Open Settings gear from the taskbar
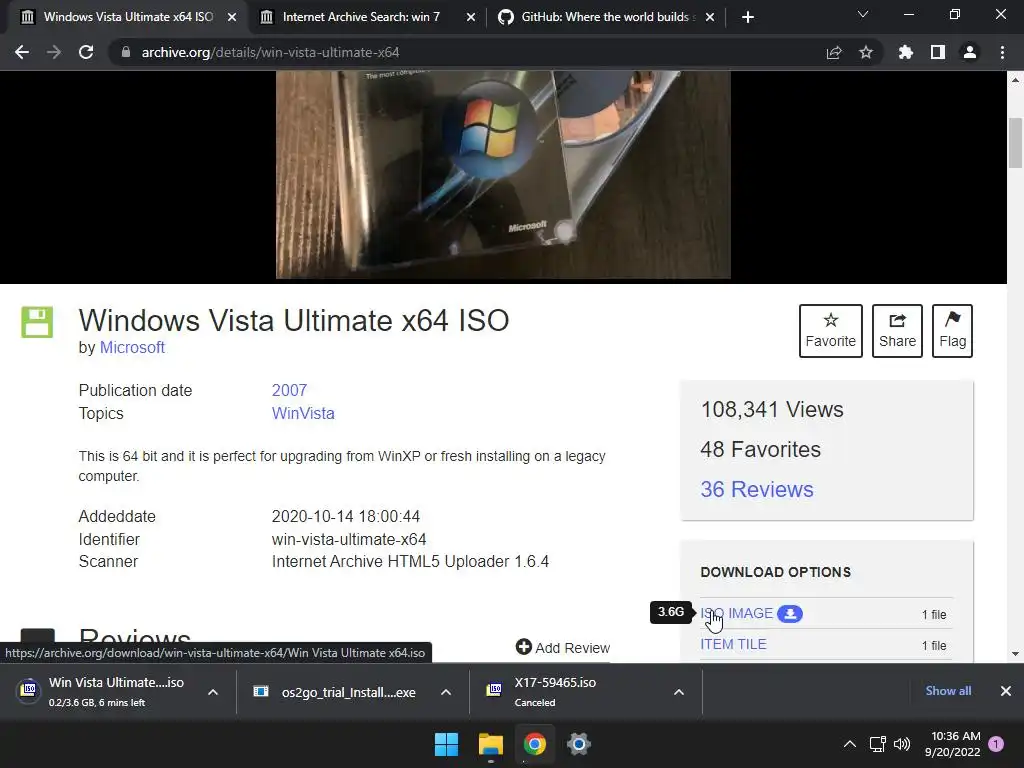This screenshot has height=768, width=1024. coord(579,744)
